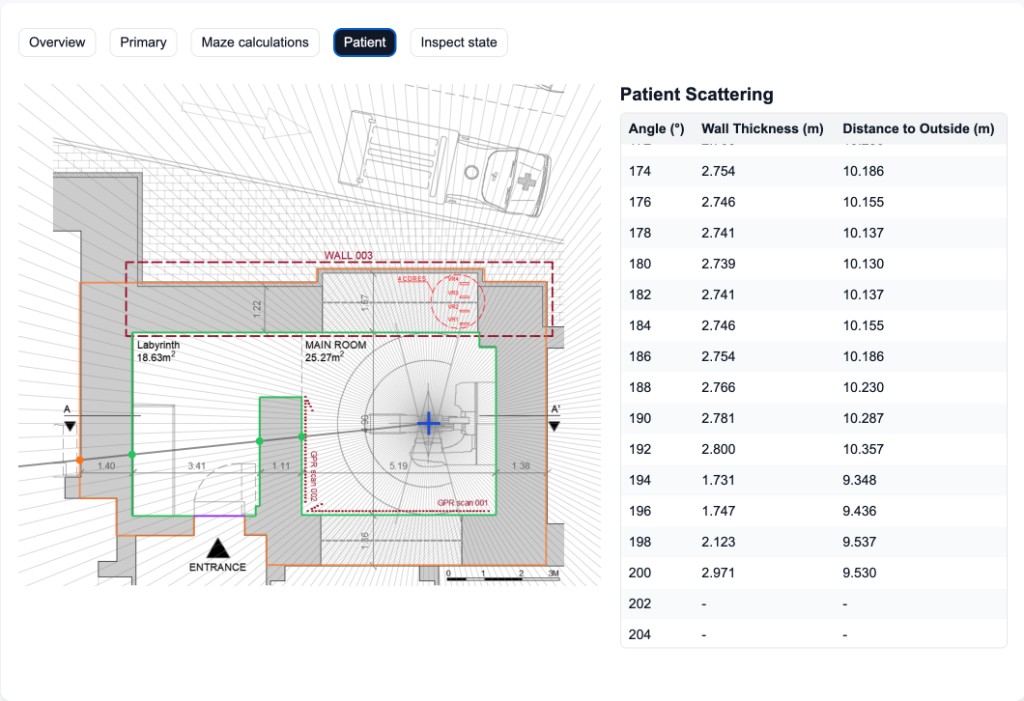Screen dimensions: 1024x701
Task: Select the 190 degree angle row
Action: coord(814,418)
